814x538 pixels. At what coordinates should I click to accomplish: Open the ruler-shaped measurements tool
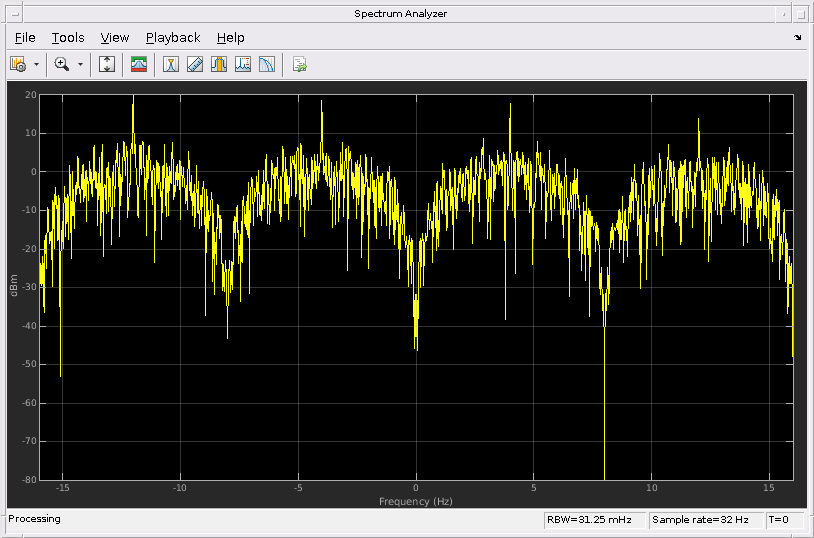tap(195, 64)
